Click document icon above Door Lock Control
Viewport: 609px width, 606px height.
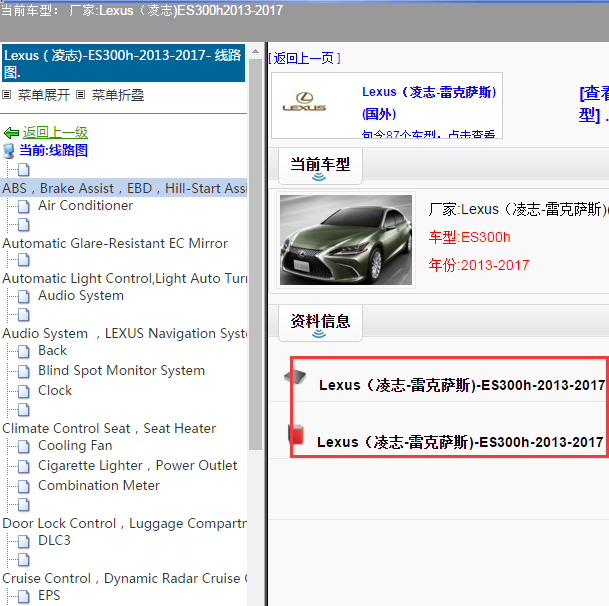[x=24, y=505]
